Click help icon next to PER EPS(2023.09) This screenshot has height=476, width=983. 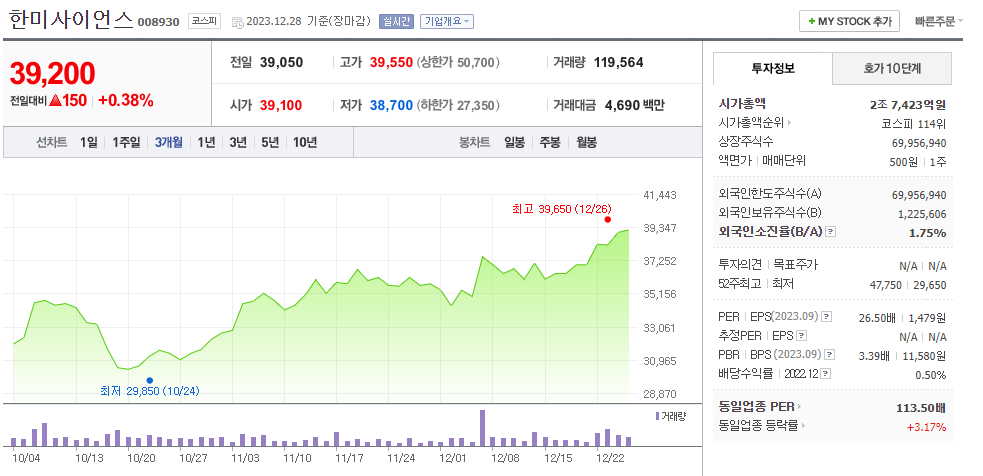tap(827, 317)
